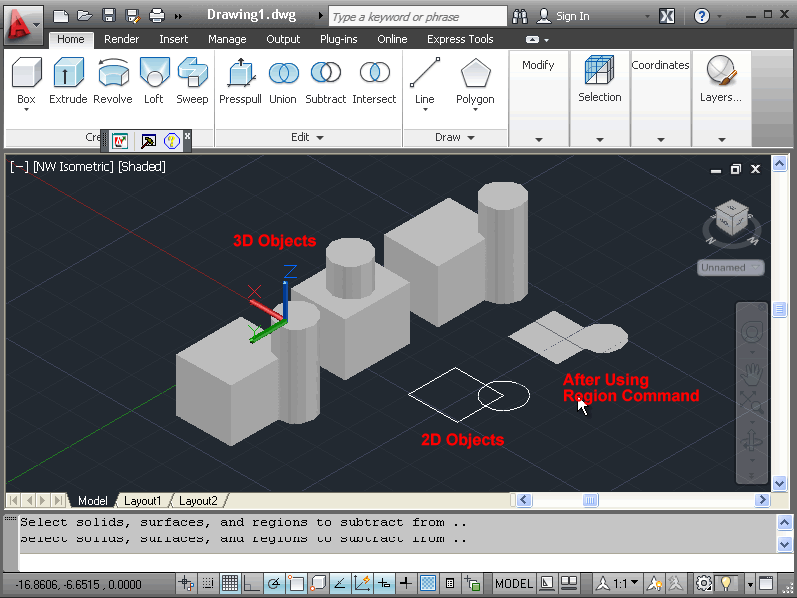
Task: Expand the Box tool dropdown arrow
Action: pyautogui.click(x=26, y=109)
